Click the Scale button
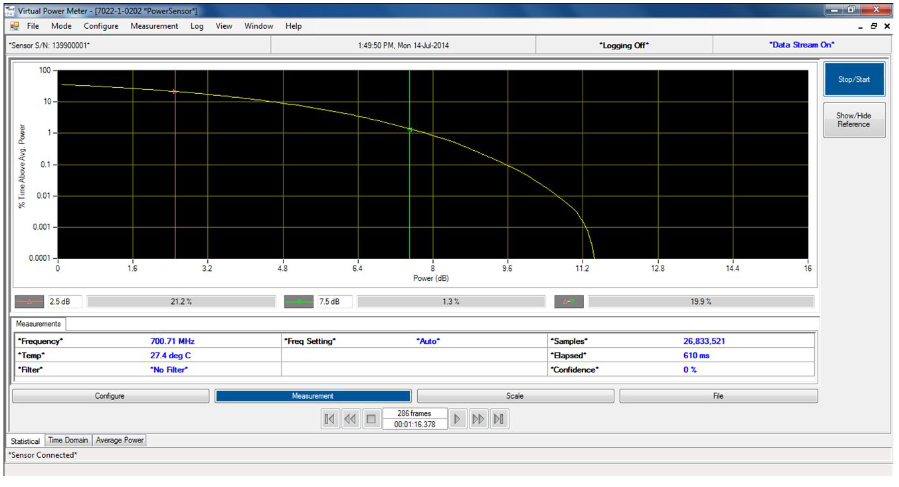 point(515,396)
